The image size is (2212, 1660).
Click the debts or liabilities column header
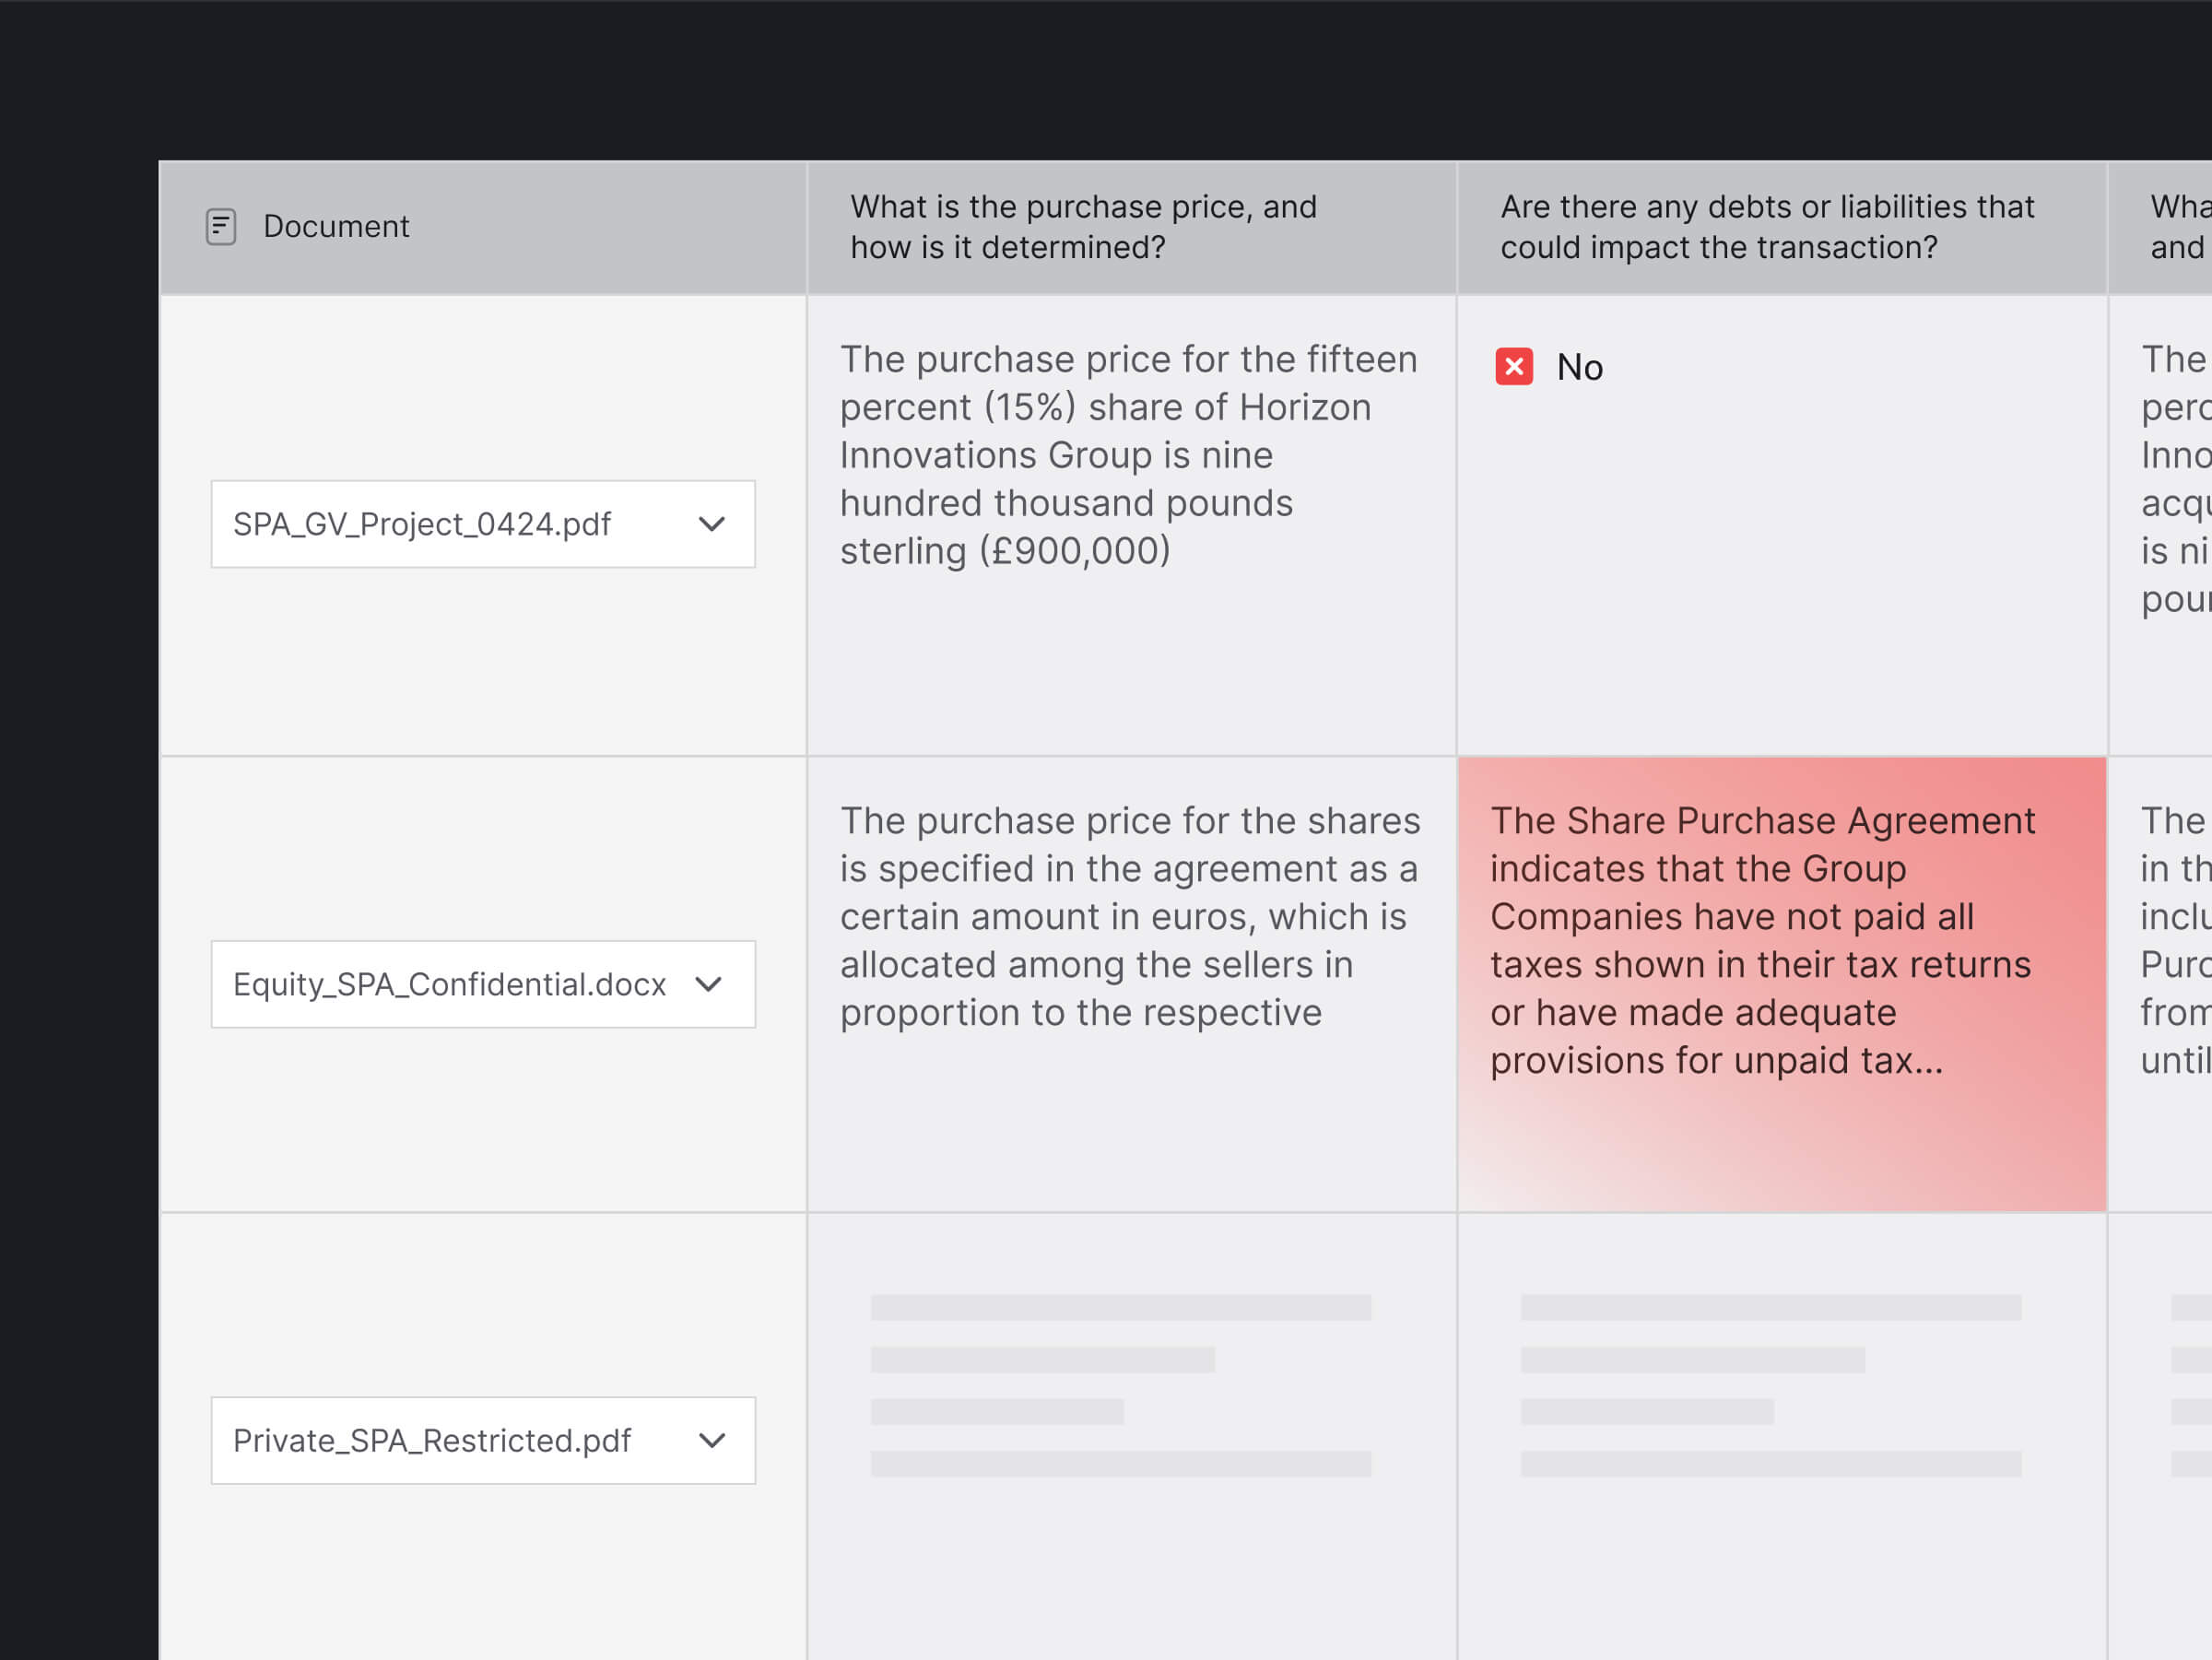pyautogui.click(x=1766, y=227)
